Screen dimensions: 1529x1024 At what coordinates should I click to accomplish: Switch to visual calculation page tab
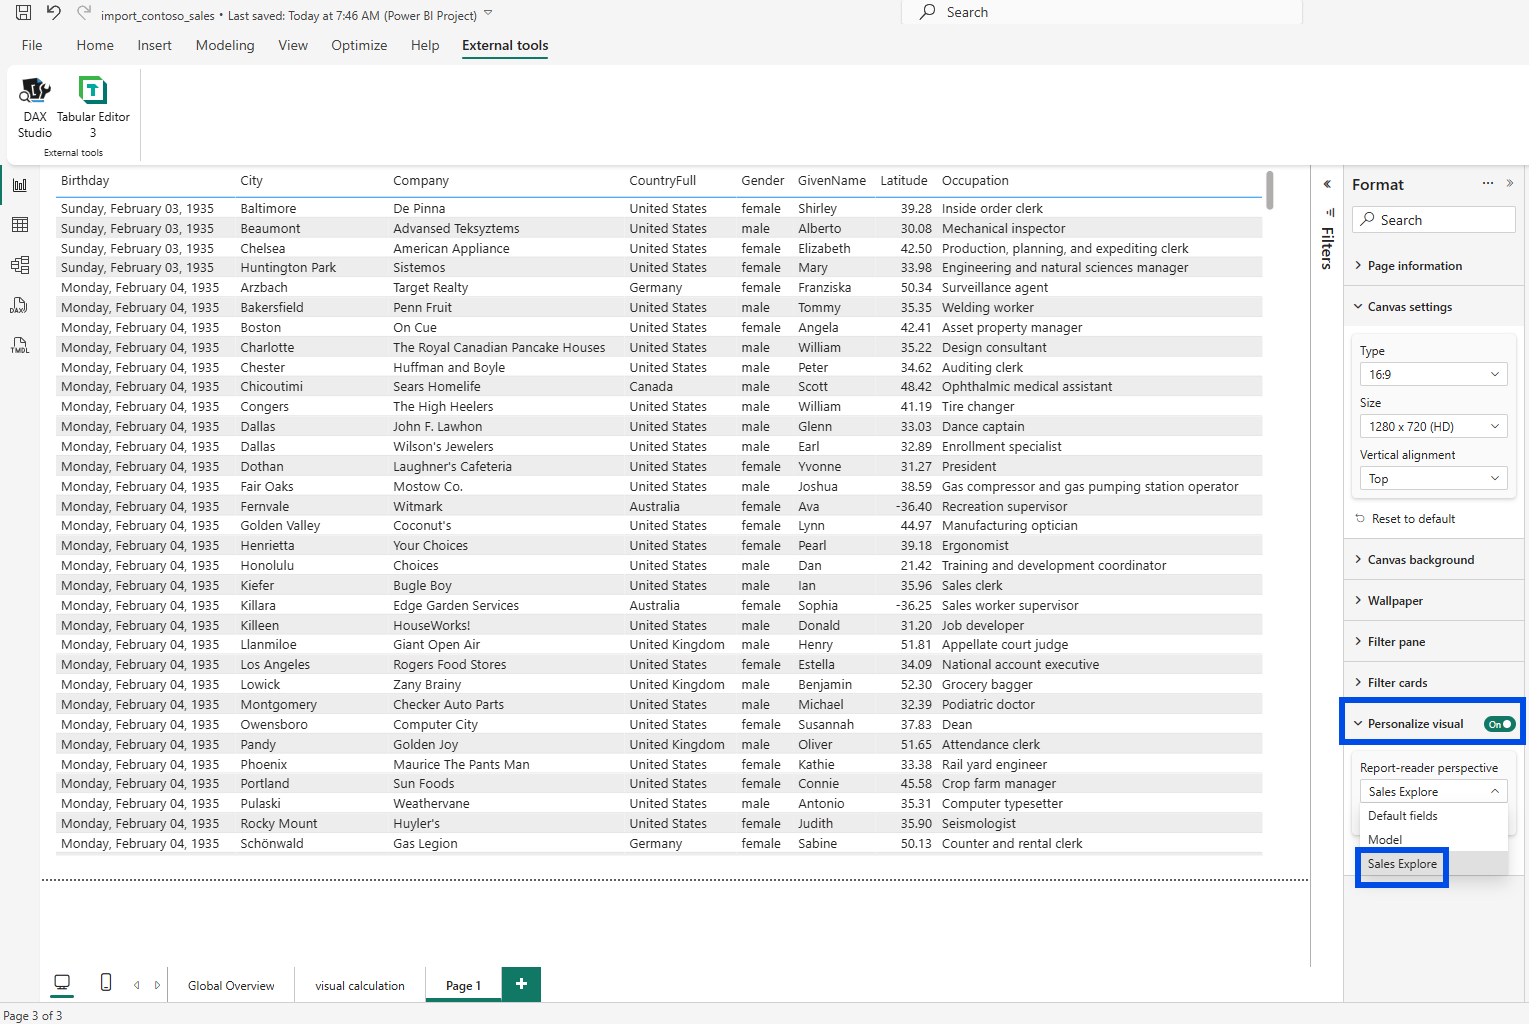360,985
